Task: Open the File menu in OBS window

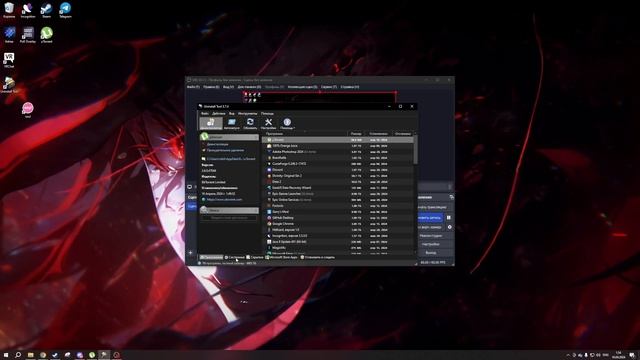Action: coord(193,87)
